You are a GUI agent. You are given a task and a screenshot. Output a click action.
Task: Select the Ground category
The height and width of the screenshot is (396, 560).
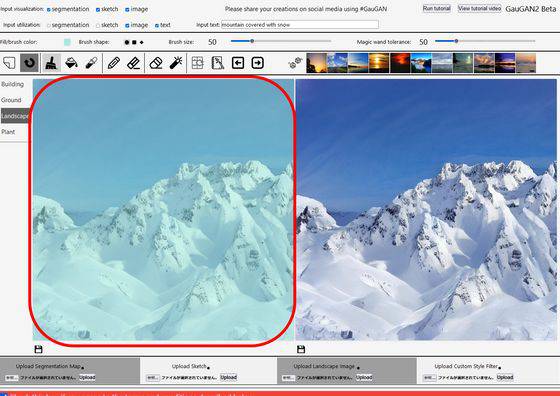click(x=11, y=100)
